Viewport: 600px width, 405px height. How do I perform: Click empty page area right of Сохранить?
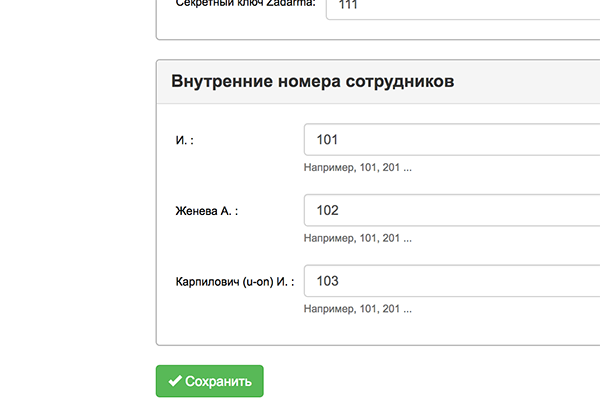[430, 381]
